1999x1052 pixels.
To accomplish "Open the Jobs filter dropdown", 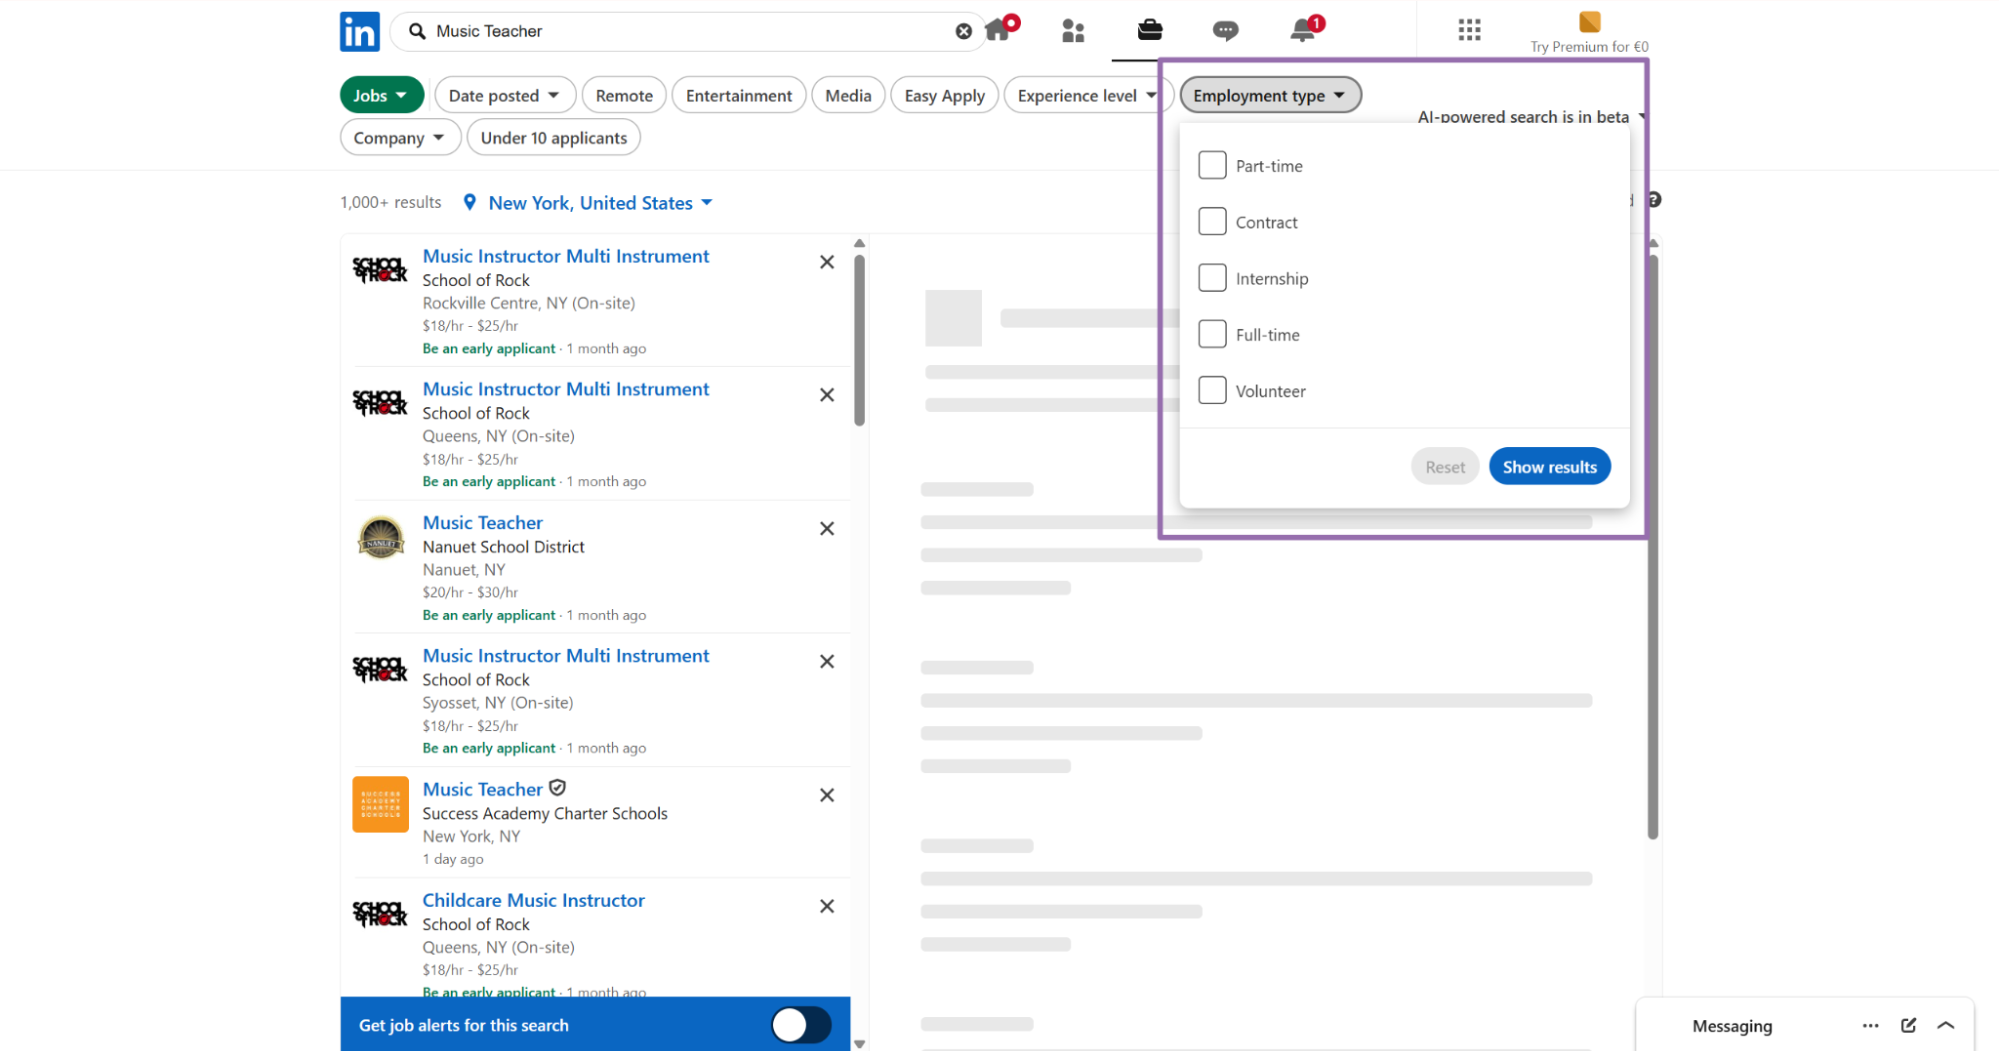I will (381, 95).
